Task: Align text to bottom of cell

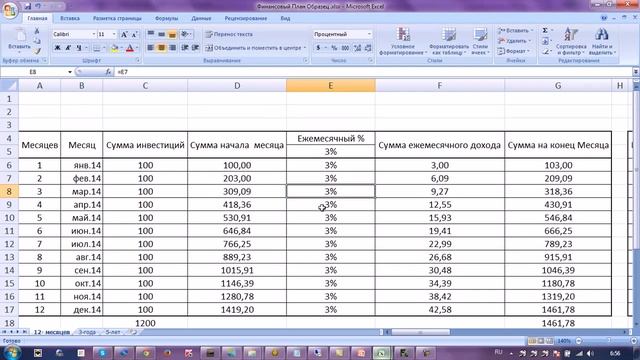Action: 172,34
